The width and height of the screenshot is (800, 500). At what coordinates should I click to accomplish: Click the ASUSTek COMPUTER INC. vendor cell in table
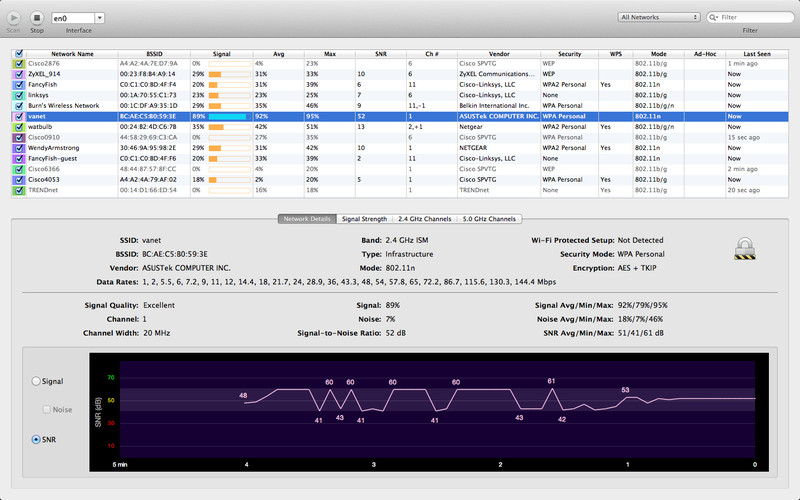coord(498,116)
